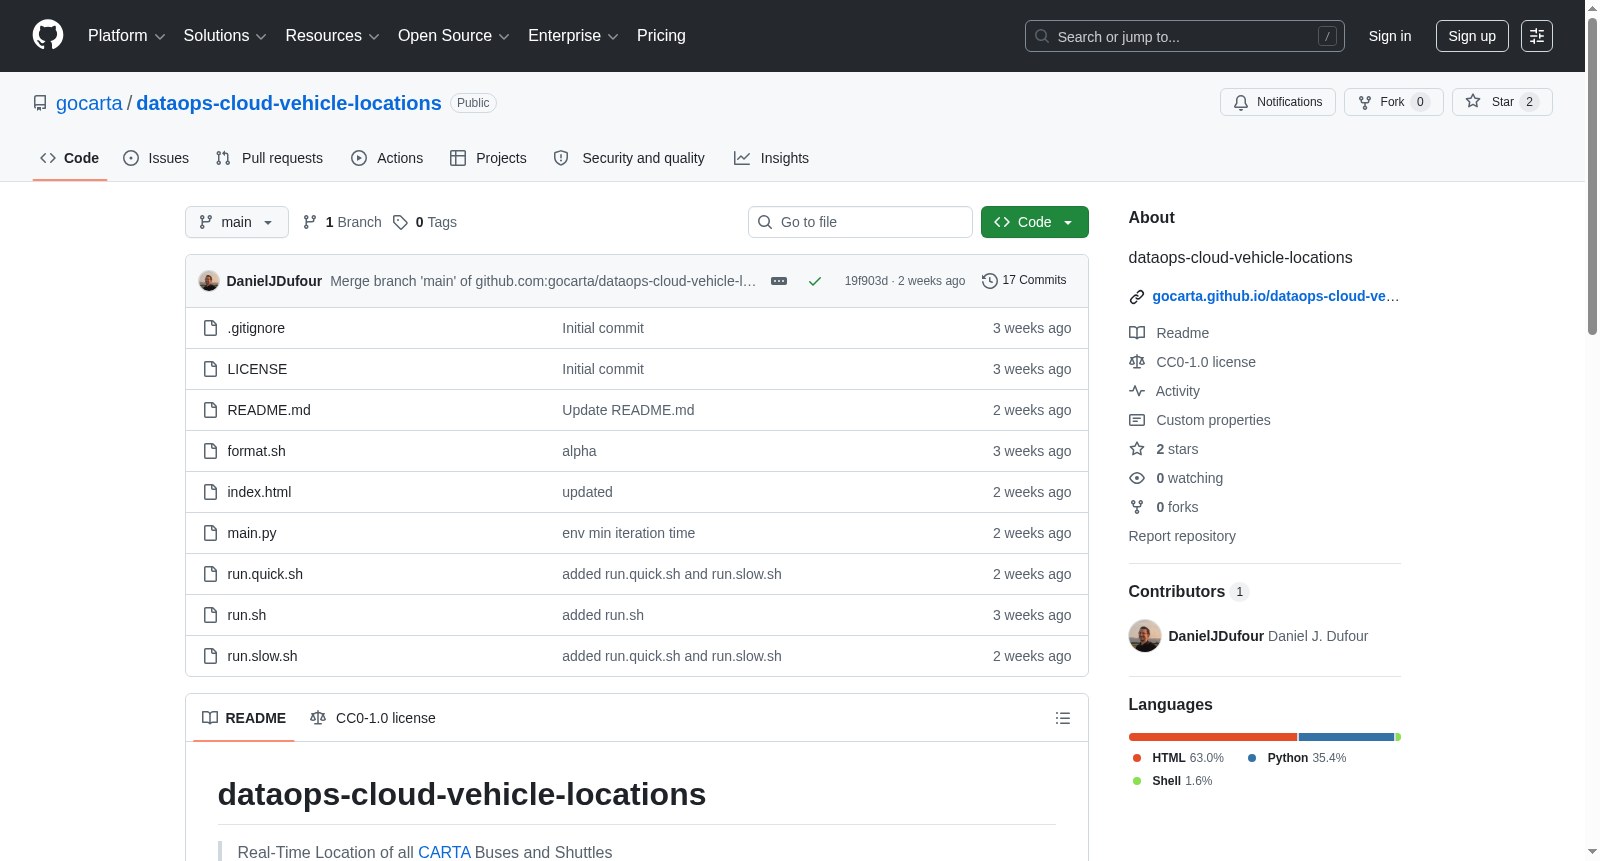The height and width of the screenshot is (861, 1600).
Task: Fork the repository
Action: (x=1393, y=102)
